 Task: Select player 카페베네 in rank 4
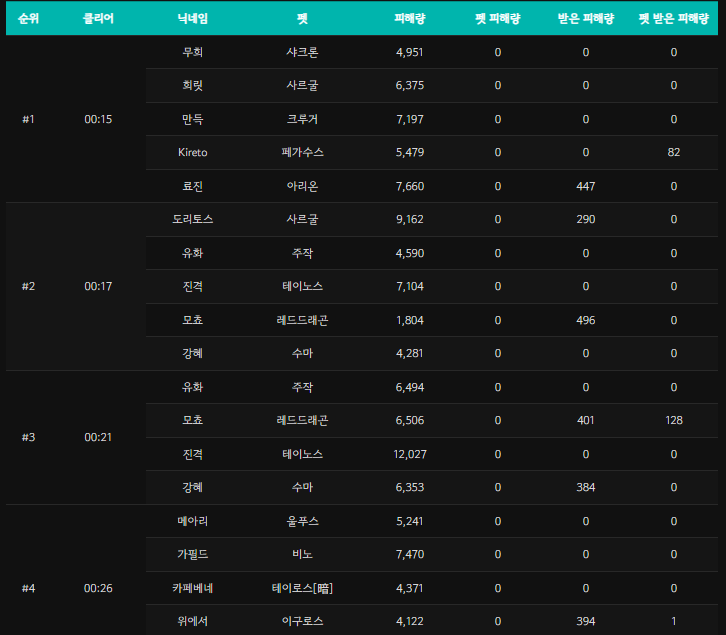click(x=192, y=588)
